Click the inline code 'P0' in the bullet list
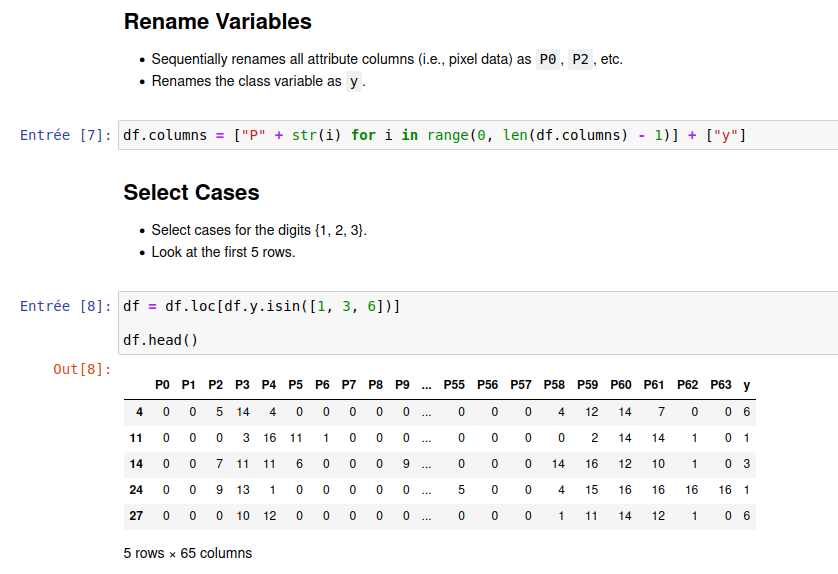Viewport: 838px width, 574px height. click(x=548, y=60)
